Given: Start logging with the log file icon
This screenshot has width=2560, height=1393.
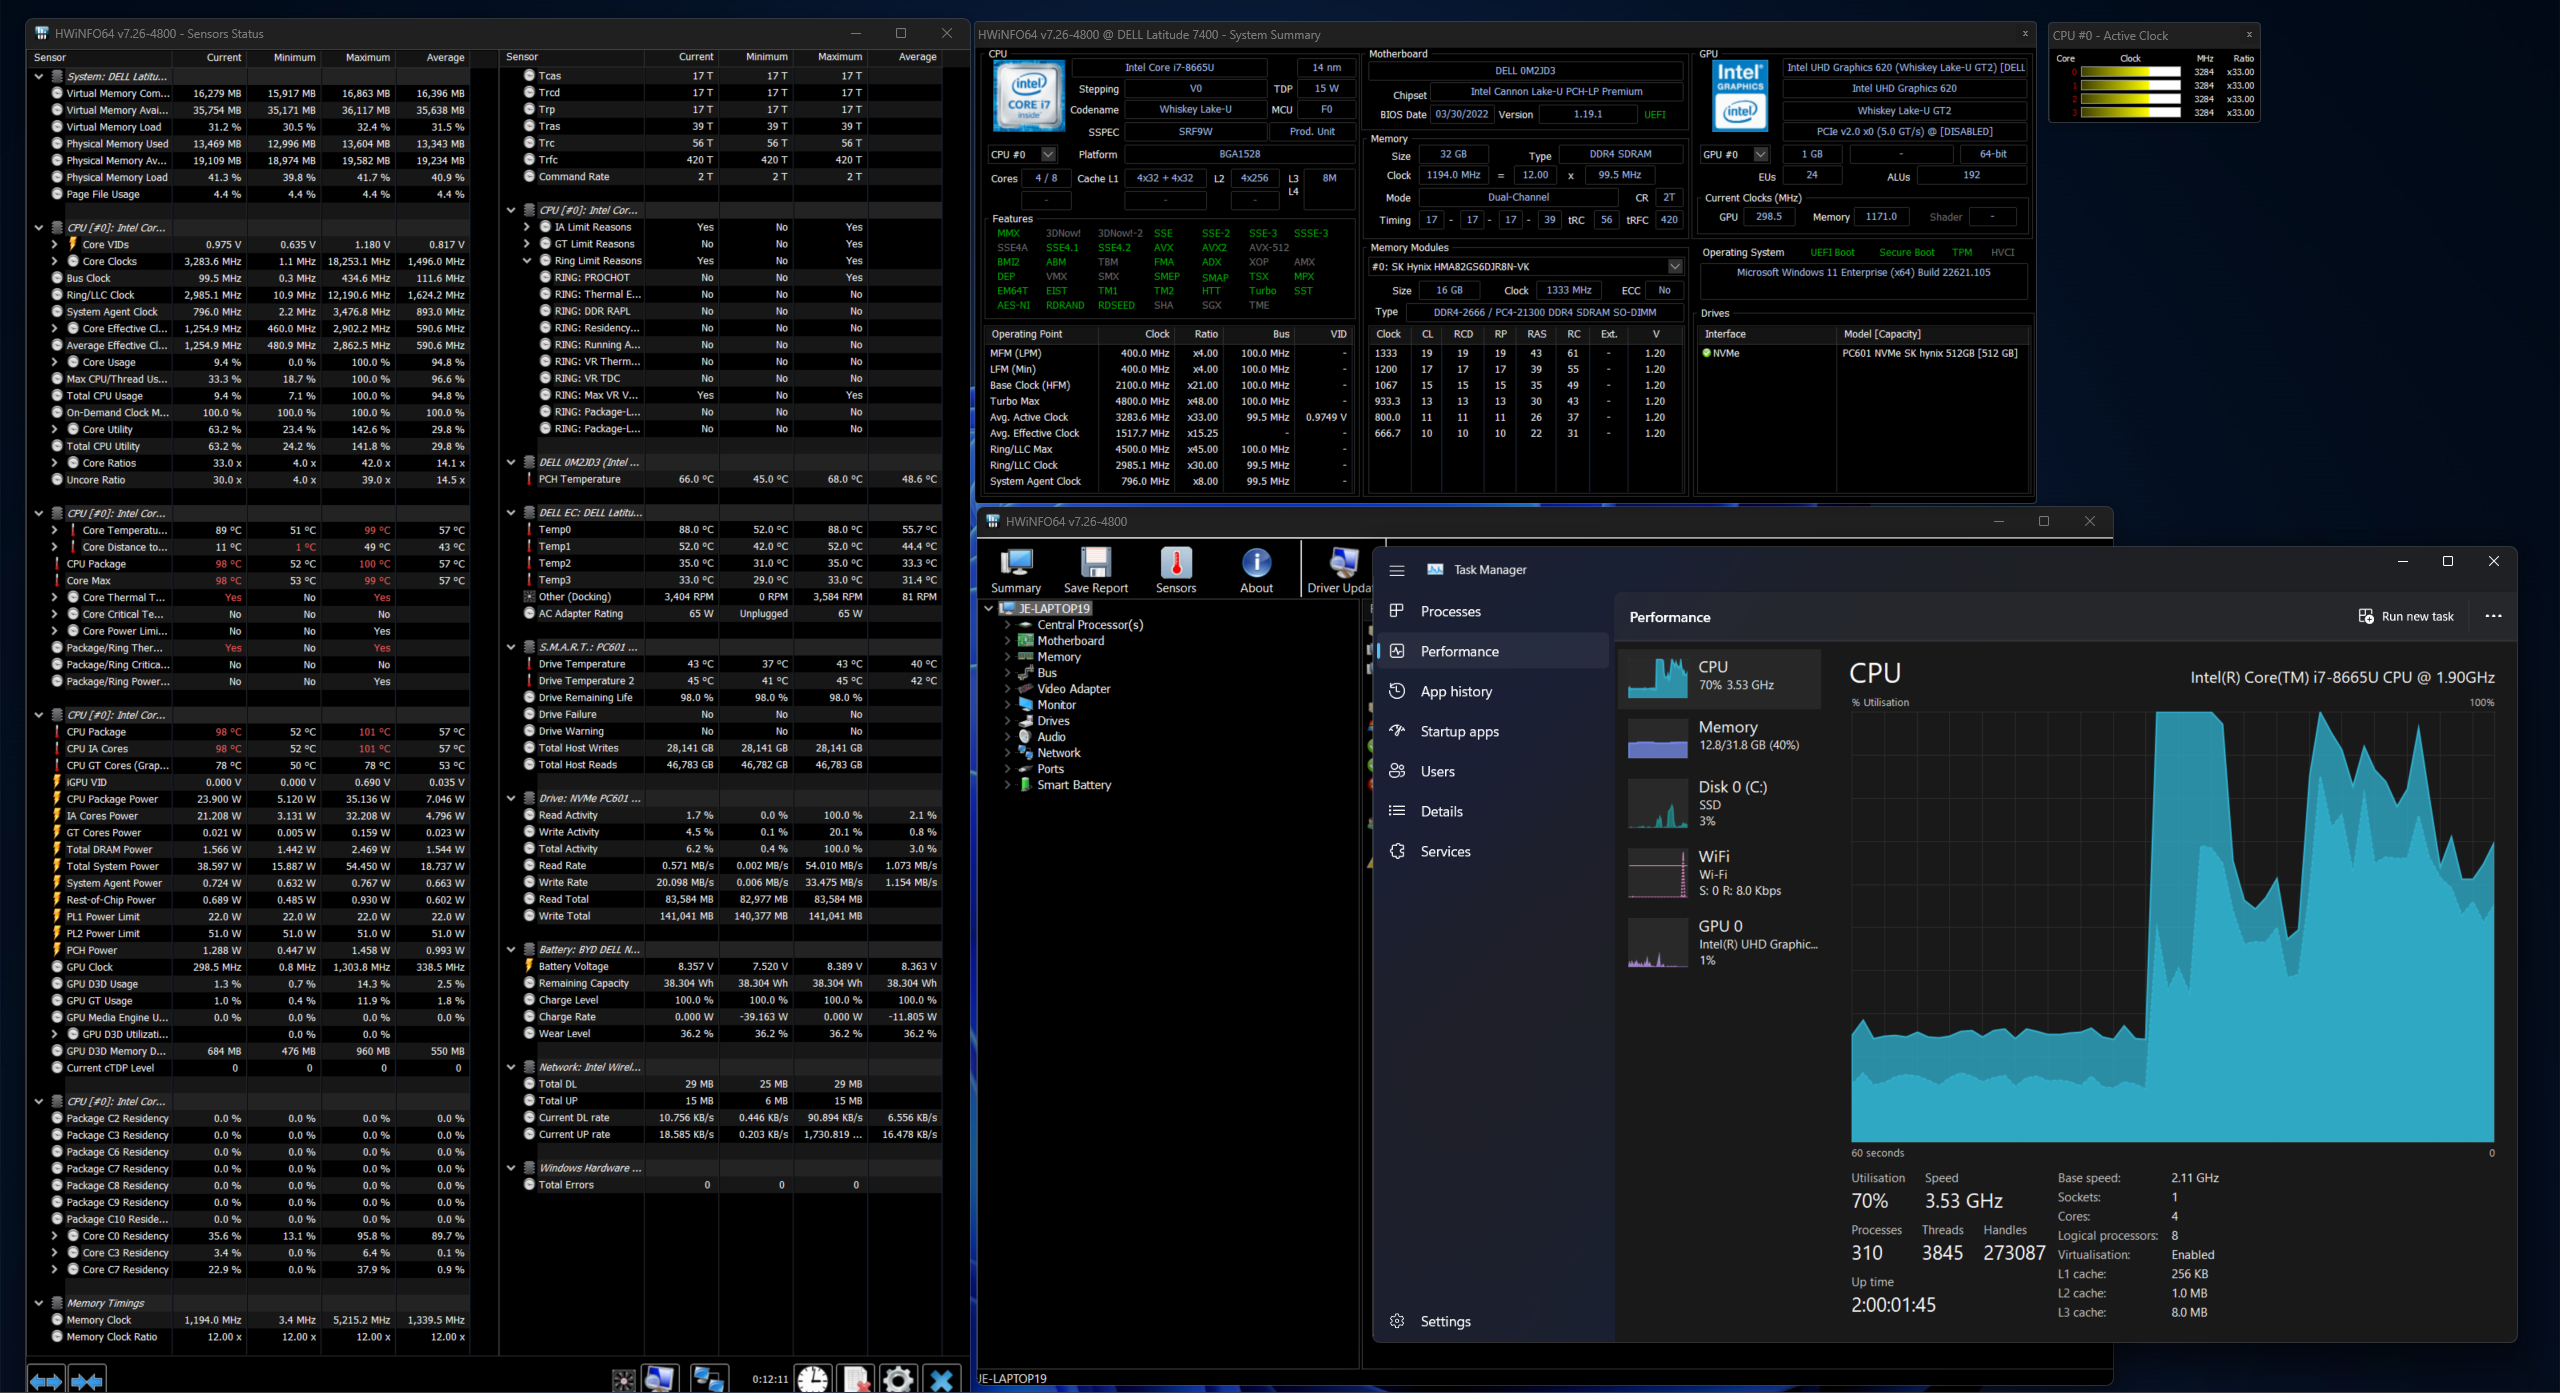Looking at the screenshot, I should [856, 1380].
